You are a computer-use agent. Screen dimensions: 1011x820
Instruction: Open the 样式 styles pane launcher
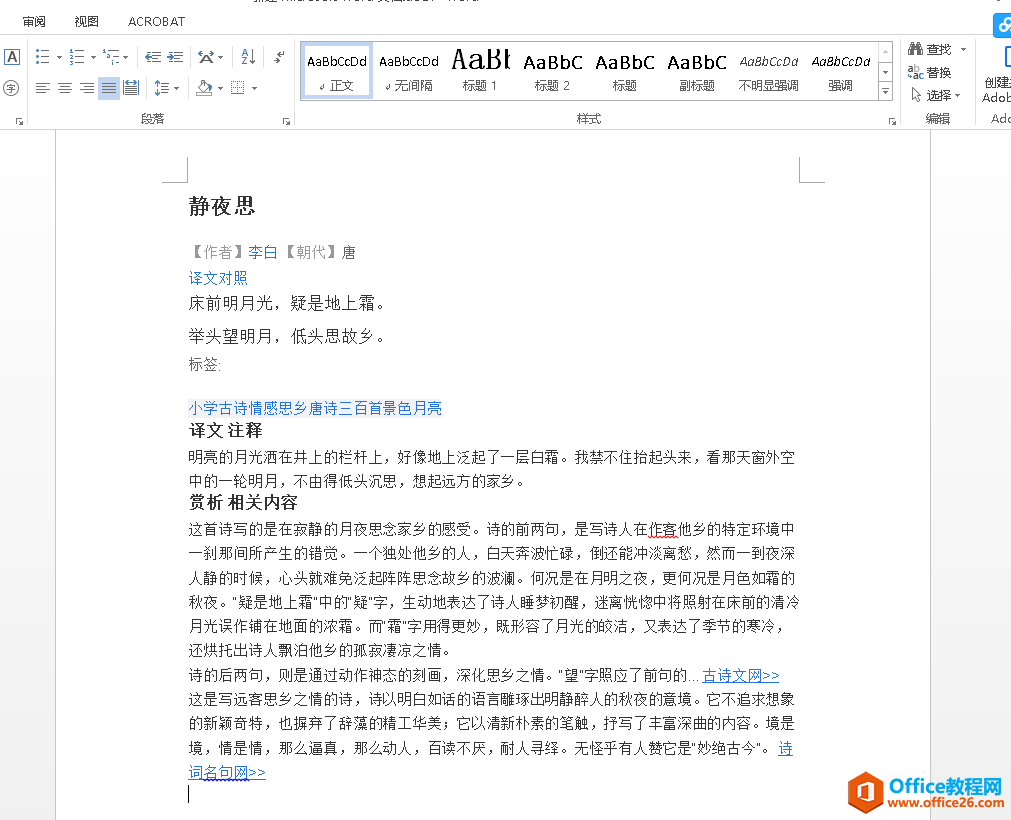(892, 121)
